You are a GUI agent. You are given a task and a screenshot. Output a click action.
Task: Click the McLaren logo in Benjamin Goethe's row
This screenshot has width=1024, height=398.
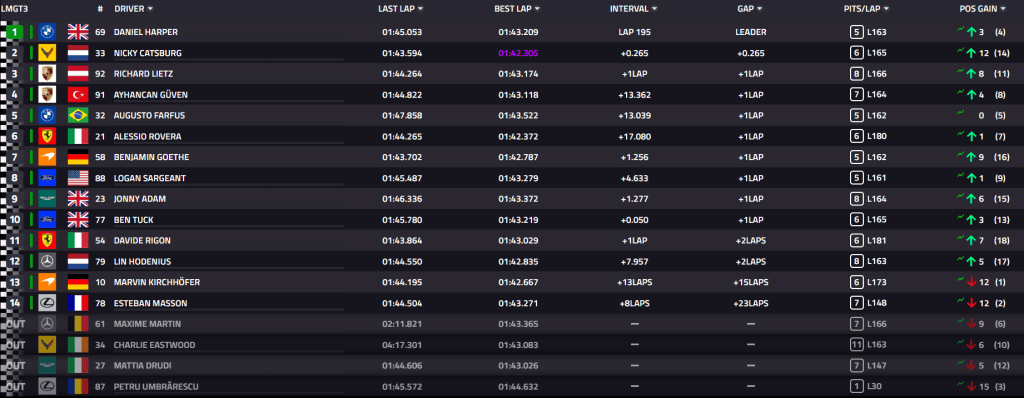click(x=47, y=158)
